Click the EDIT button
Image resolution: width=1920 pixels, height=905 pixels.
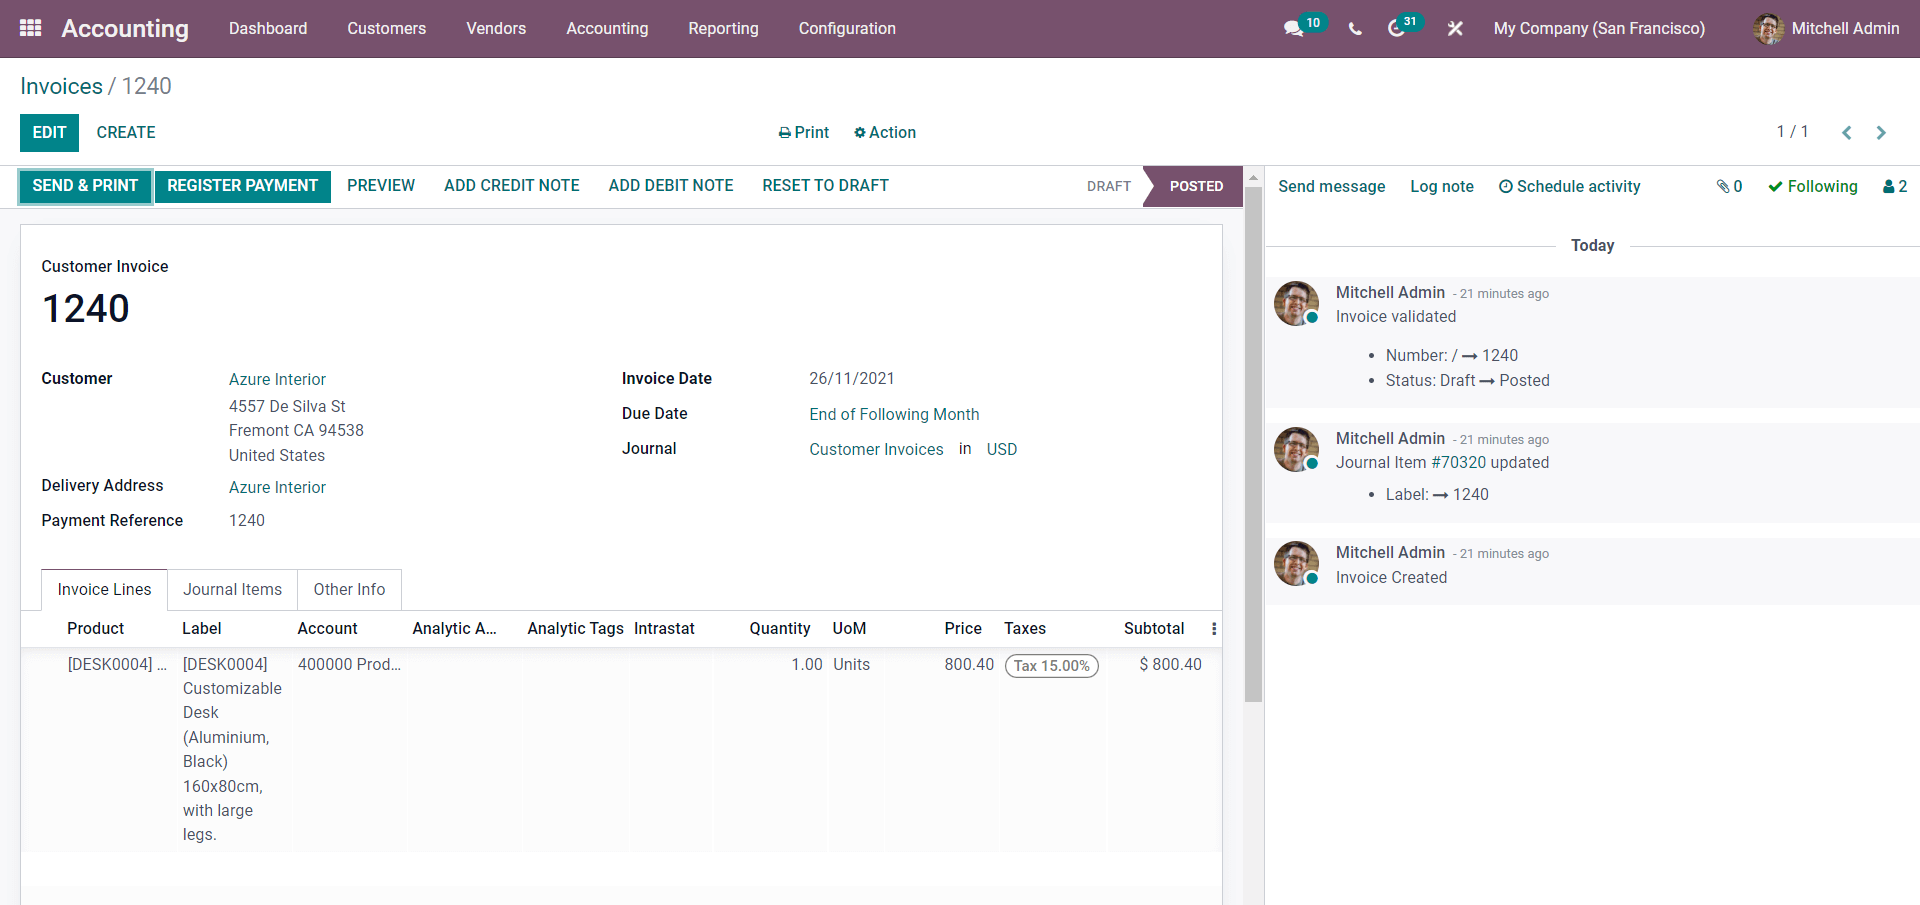(49, 133)
